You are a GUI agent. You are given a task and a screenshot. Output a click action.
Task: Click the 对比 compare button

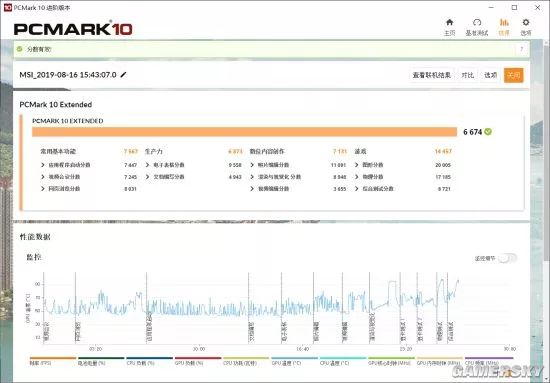[468, 75]
